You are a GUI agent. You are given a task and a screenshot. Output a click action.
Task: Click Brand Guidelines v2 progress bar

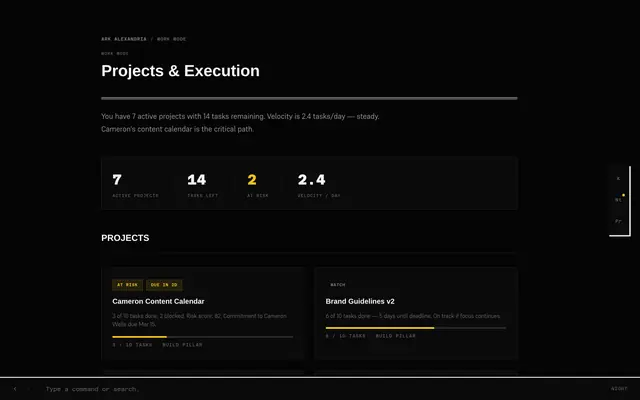[x=416, y=328]
